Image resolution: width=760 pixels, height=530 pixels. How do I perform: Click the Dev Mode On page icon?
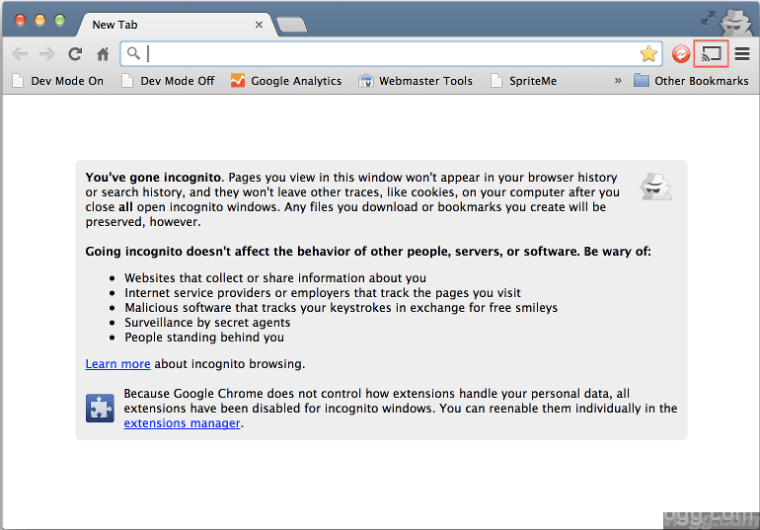pos(18,80)
